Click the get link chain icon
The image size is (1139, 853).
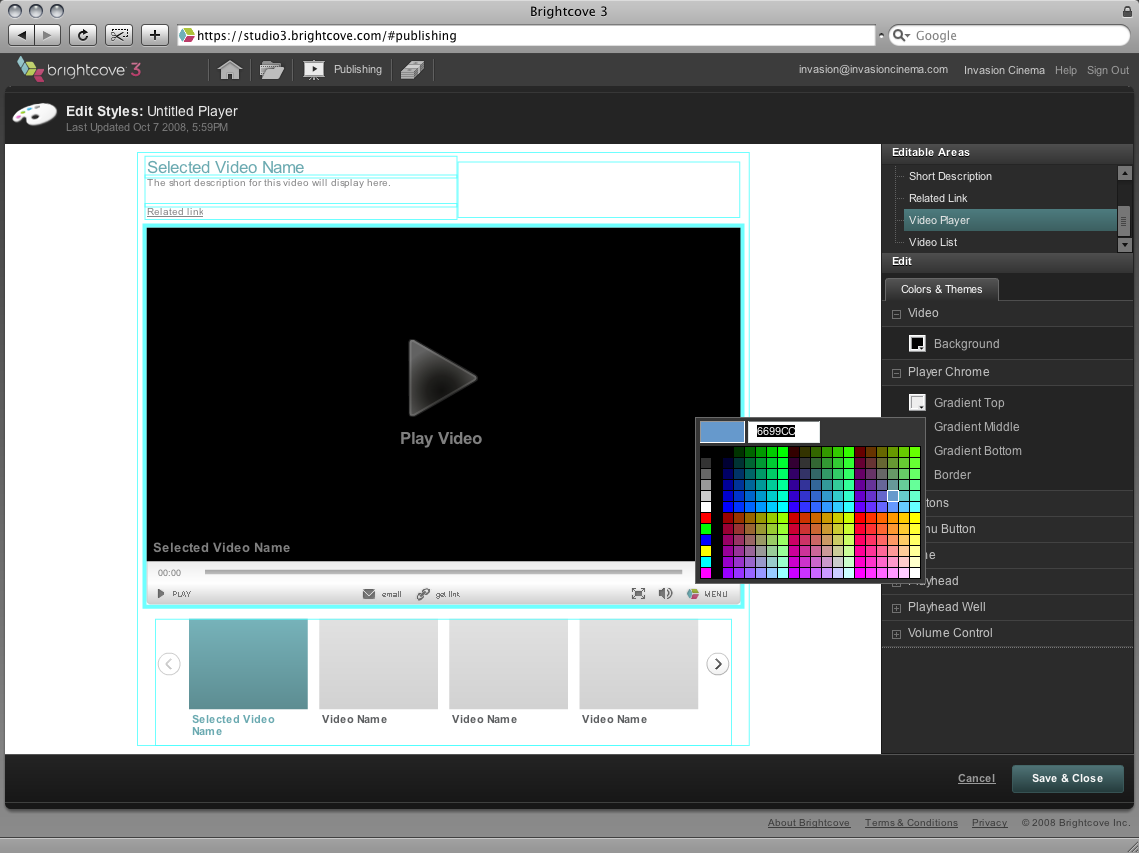tap(423, 594)
